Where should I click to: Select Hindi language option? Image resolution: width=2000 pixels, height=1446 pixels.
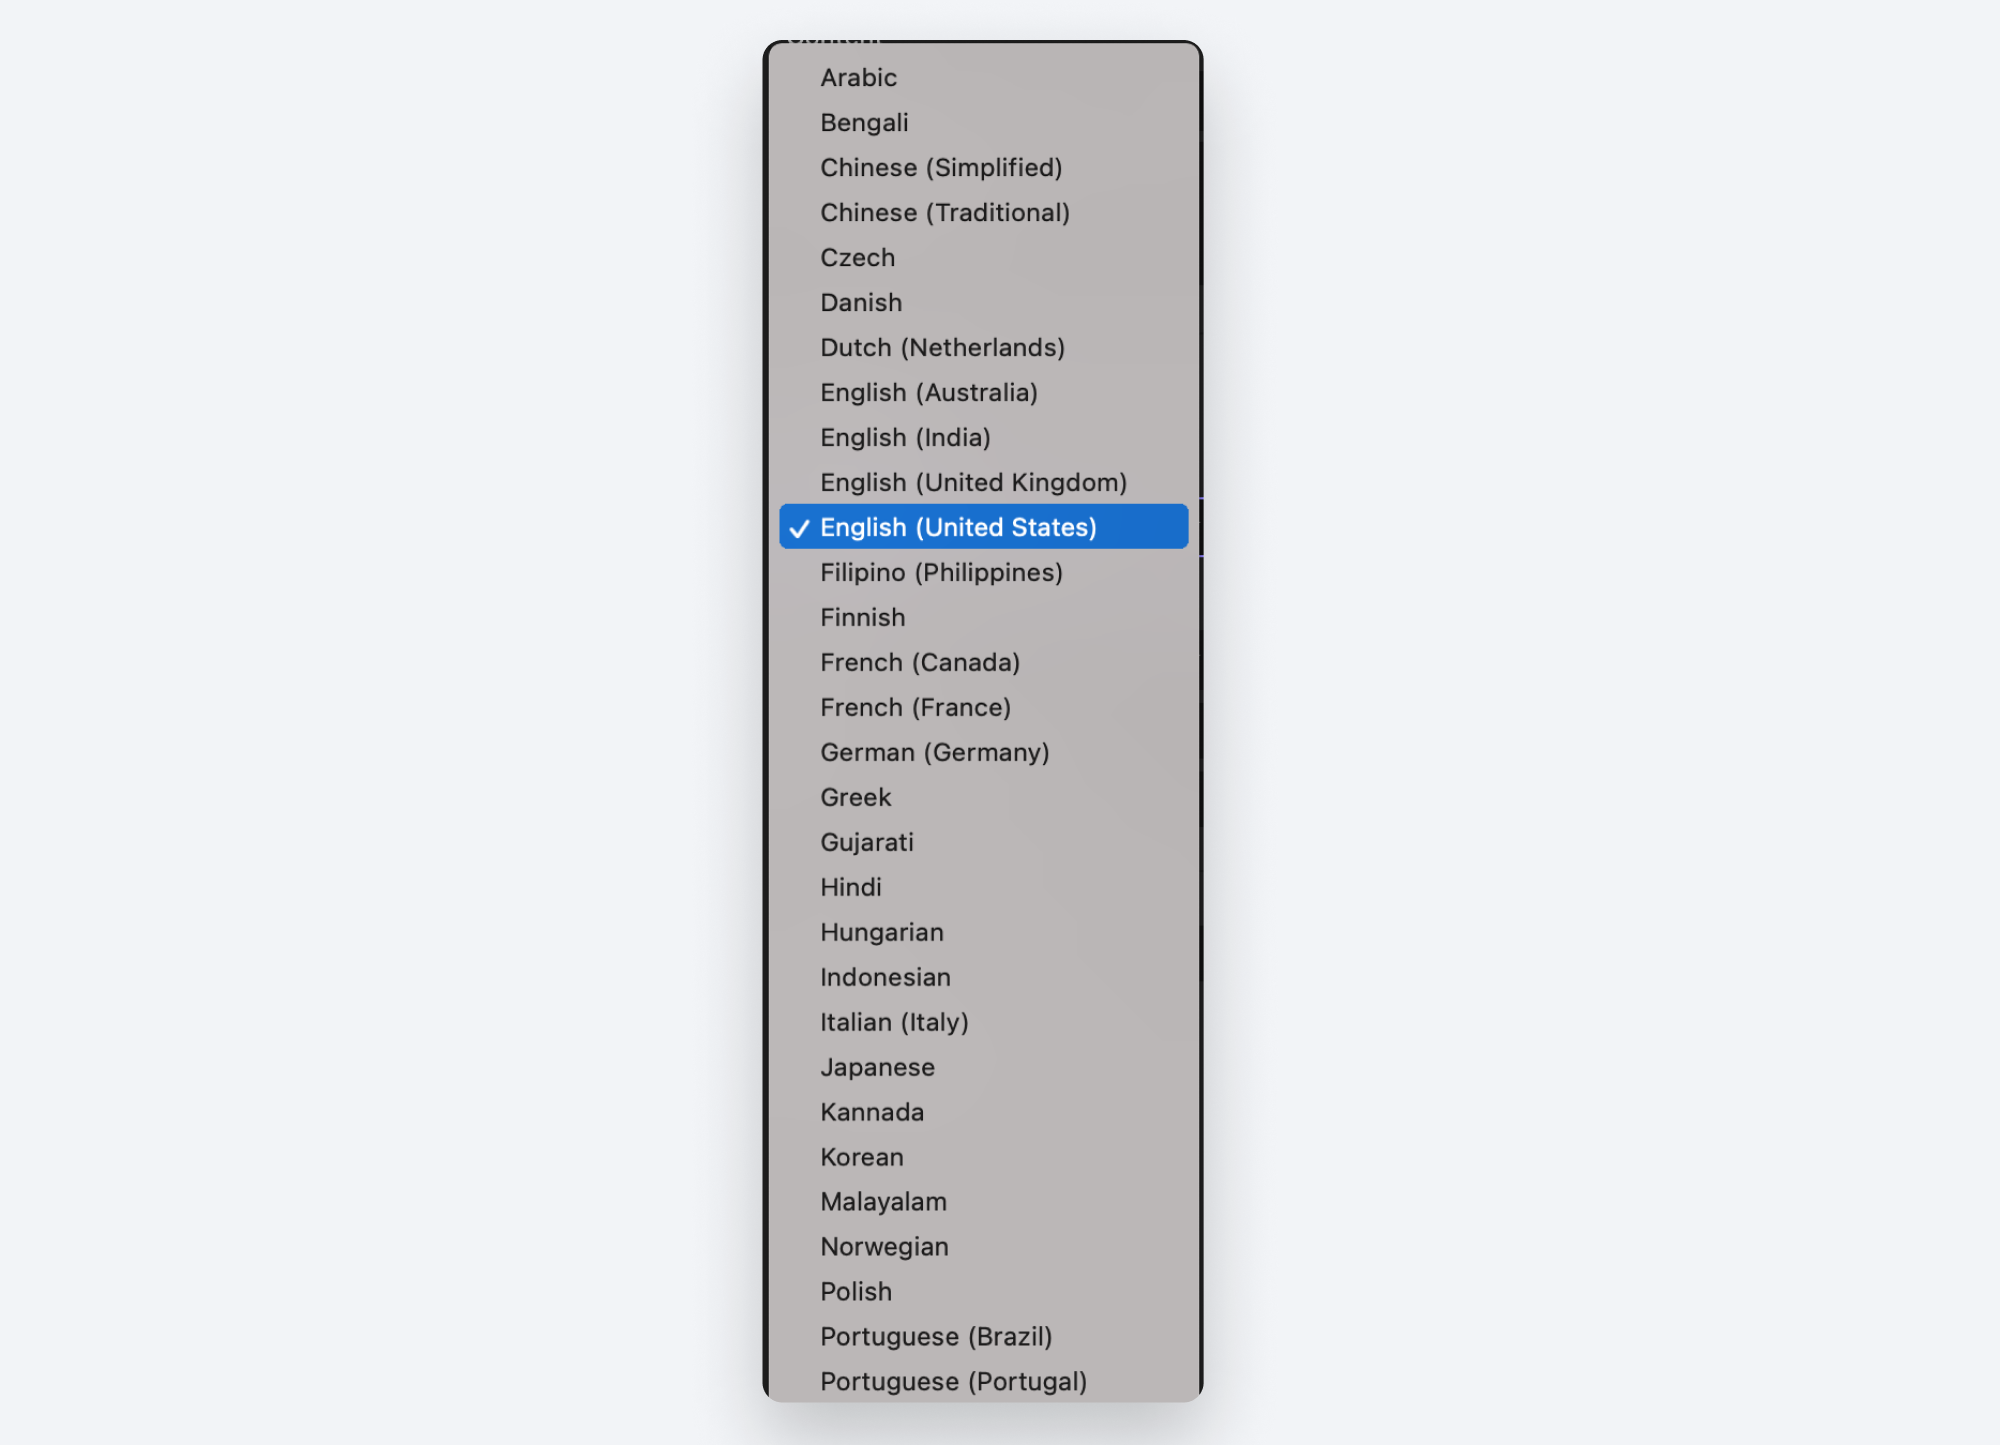pyautogui.click(x=851, y=885)
